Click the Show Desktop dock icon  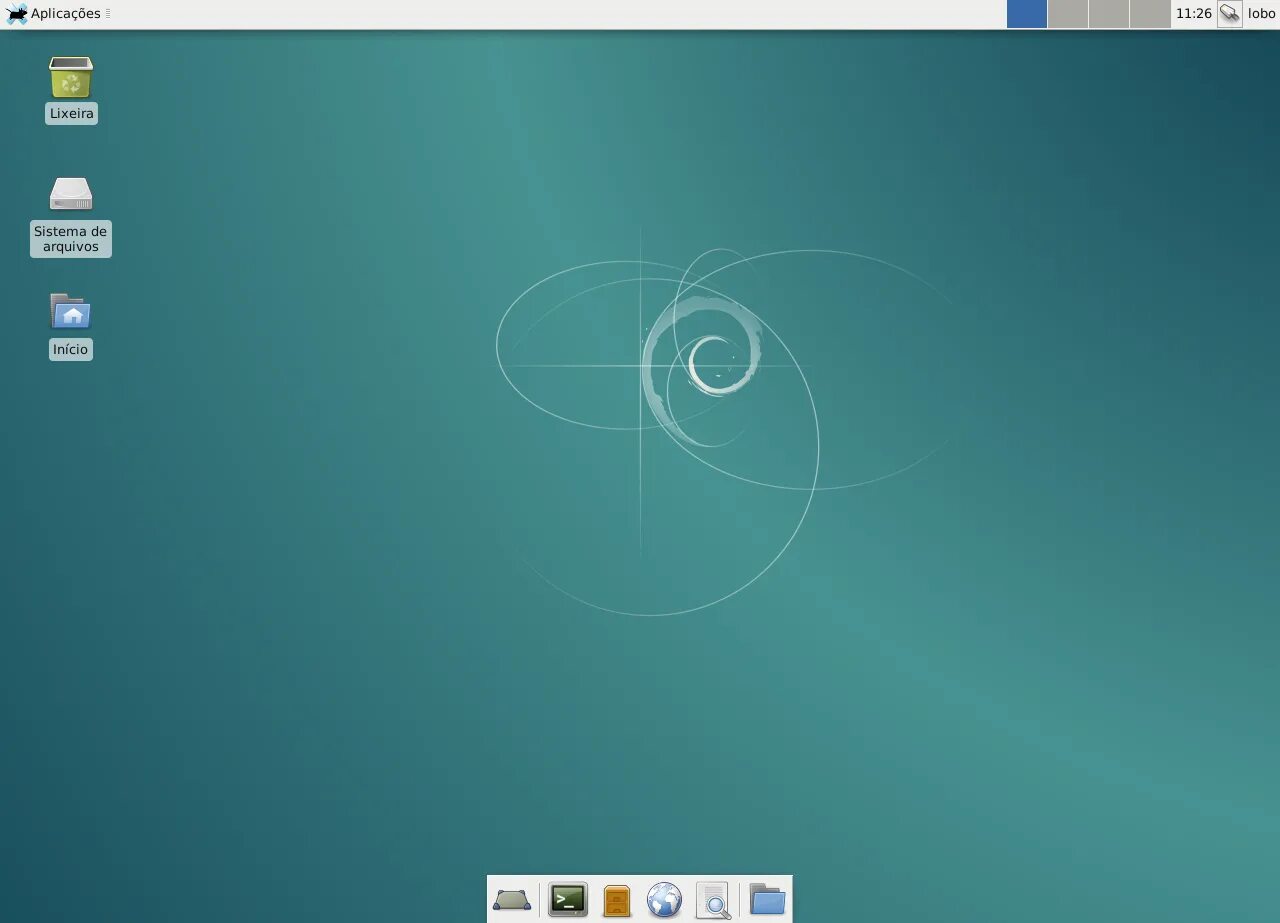pos(512,900)
